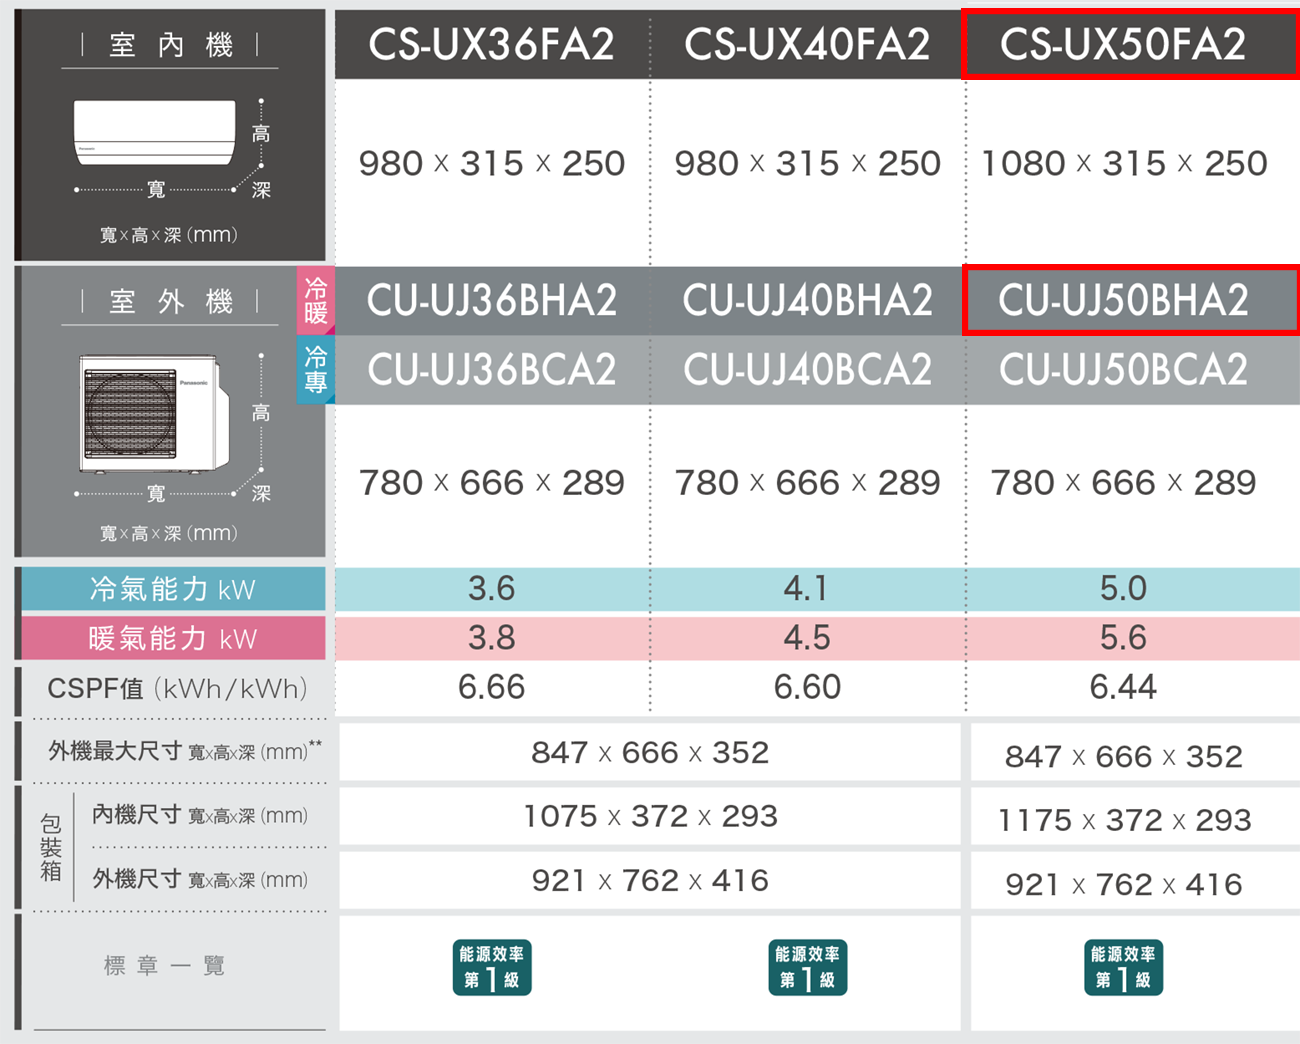The width and height of the screenshot is (1300, 1044).
Task: Click the CU-UJ40BHA2 outdoor model
Action: 807,300
